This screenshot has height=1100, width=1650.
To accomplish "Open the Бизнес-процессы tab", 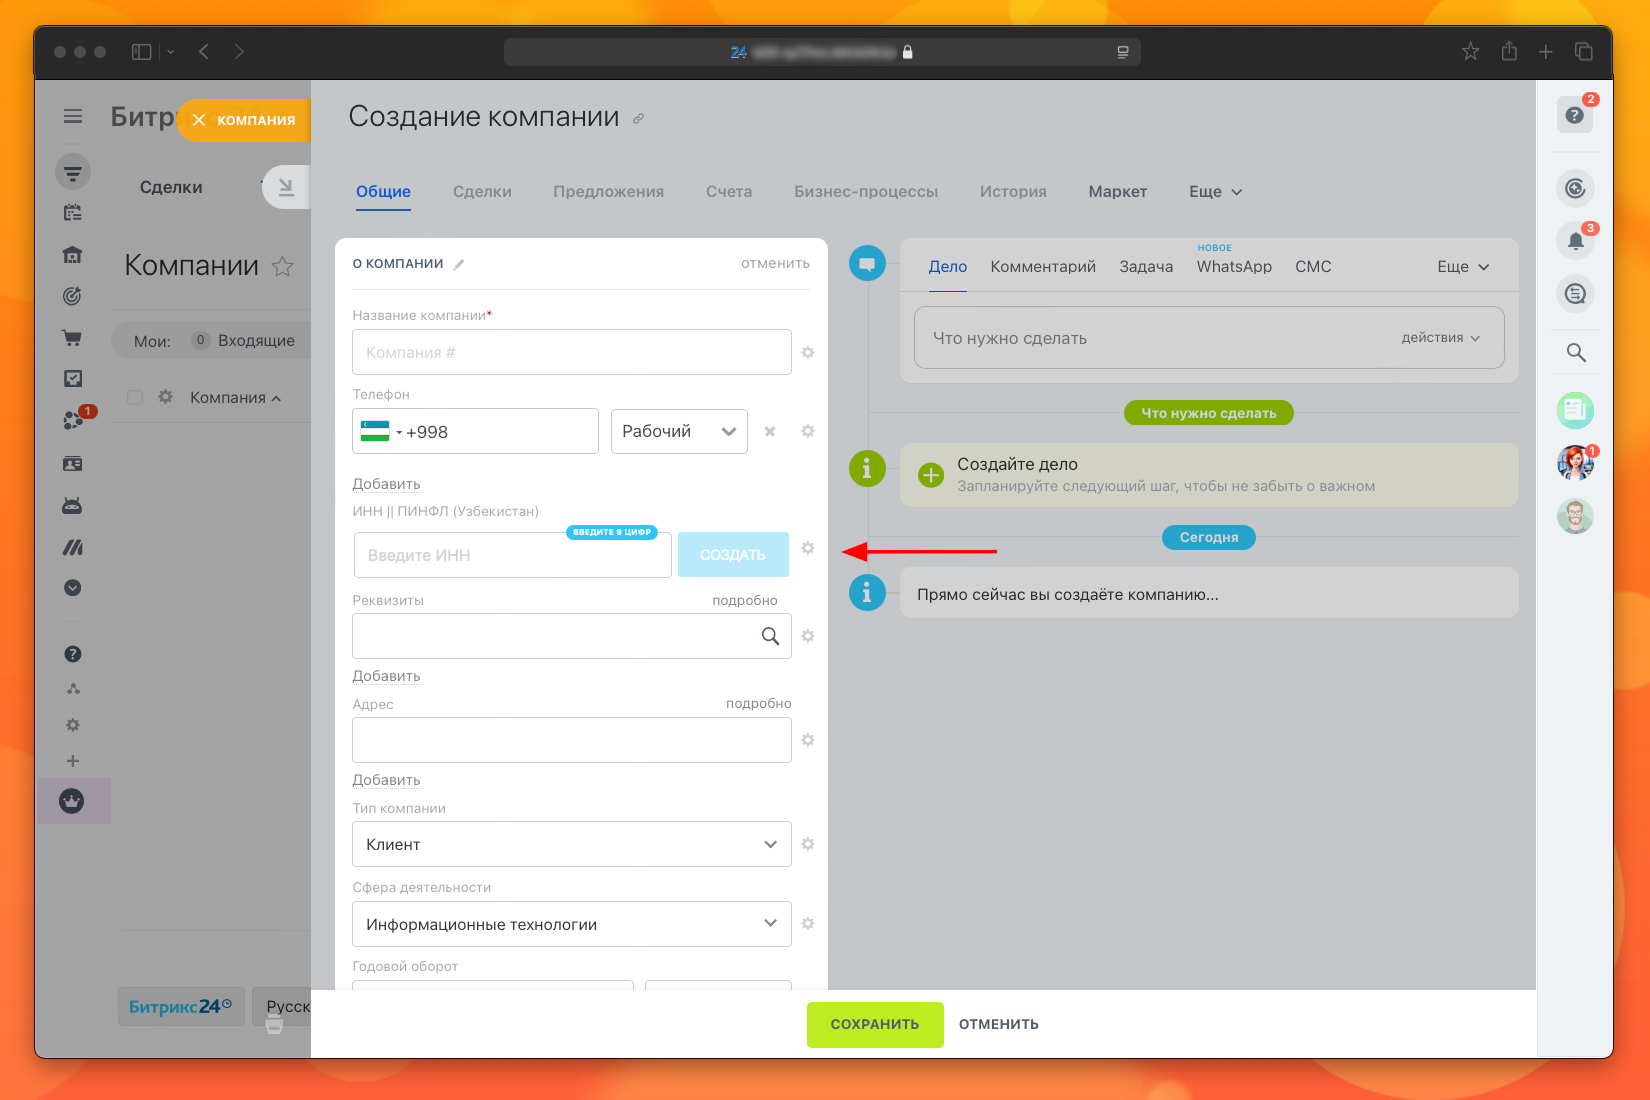I will 866,192.
